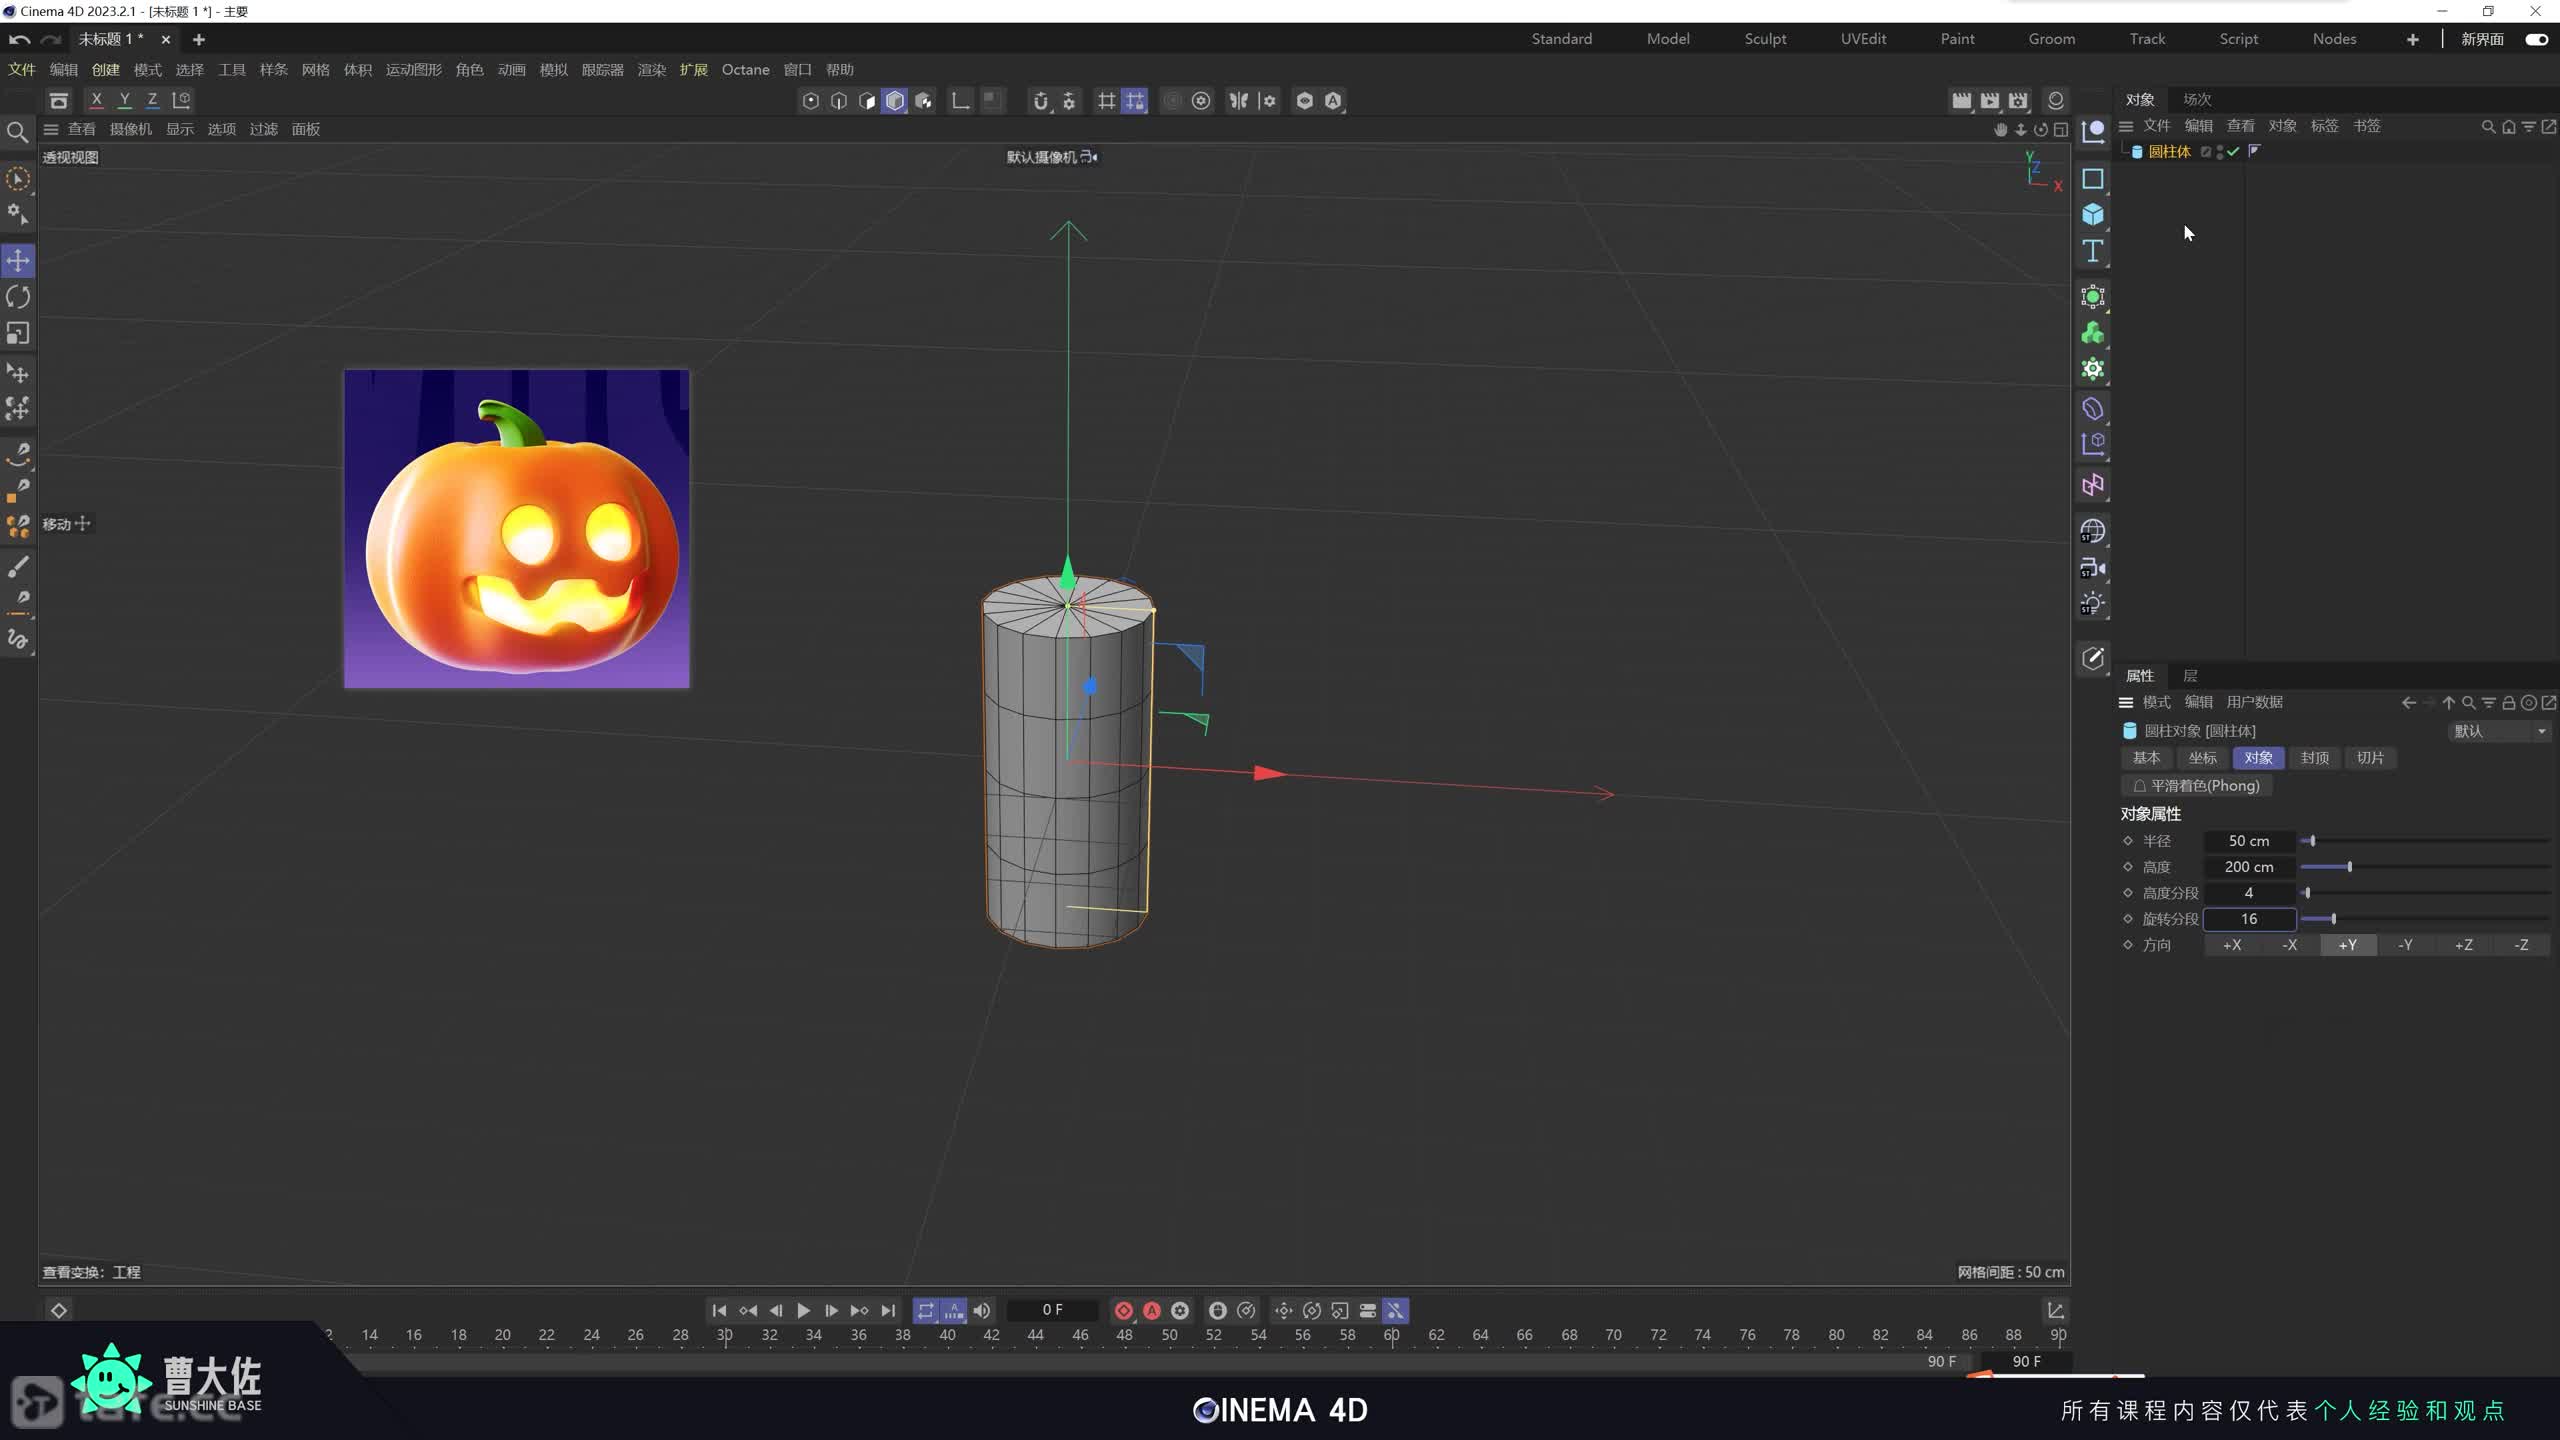Toggle the 新界面 switch
Screen dimensions: 2560x1440
tap(2536, 39)
